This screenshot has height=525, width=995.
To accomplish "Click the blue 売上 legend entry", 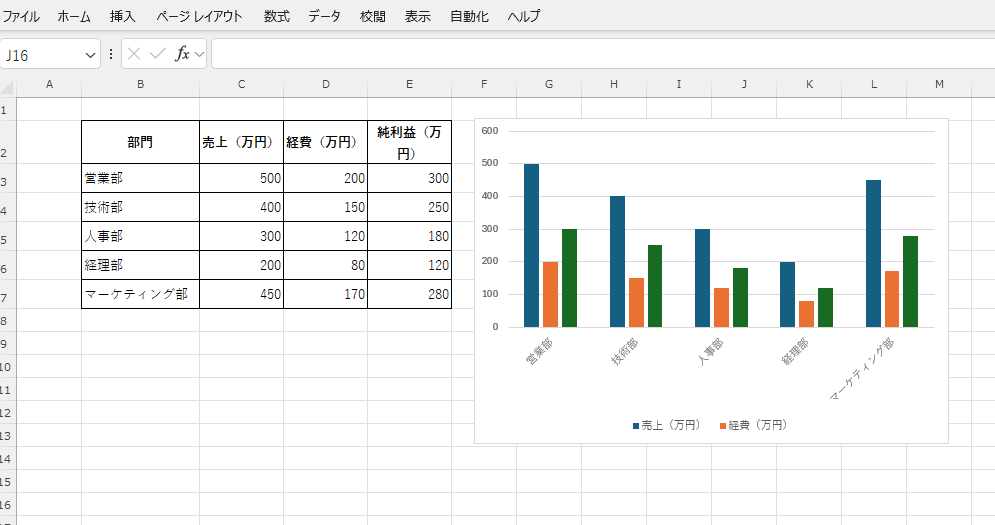I will 666,425.
